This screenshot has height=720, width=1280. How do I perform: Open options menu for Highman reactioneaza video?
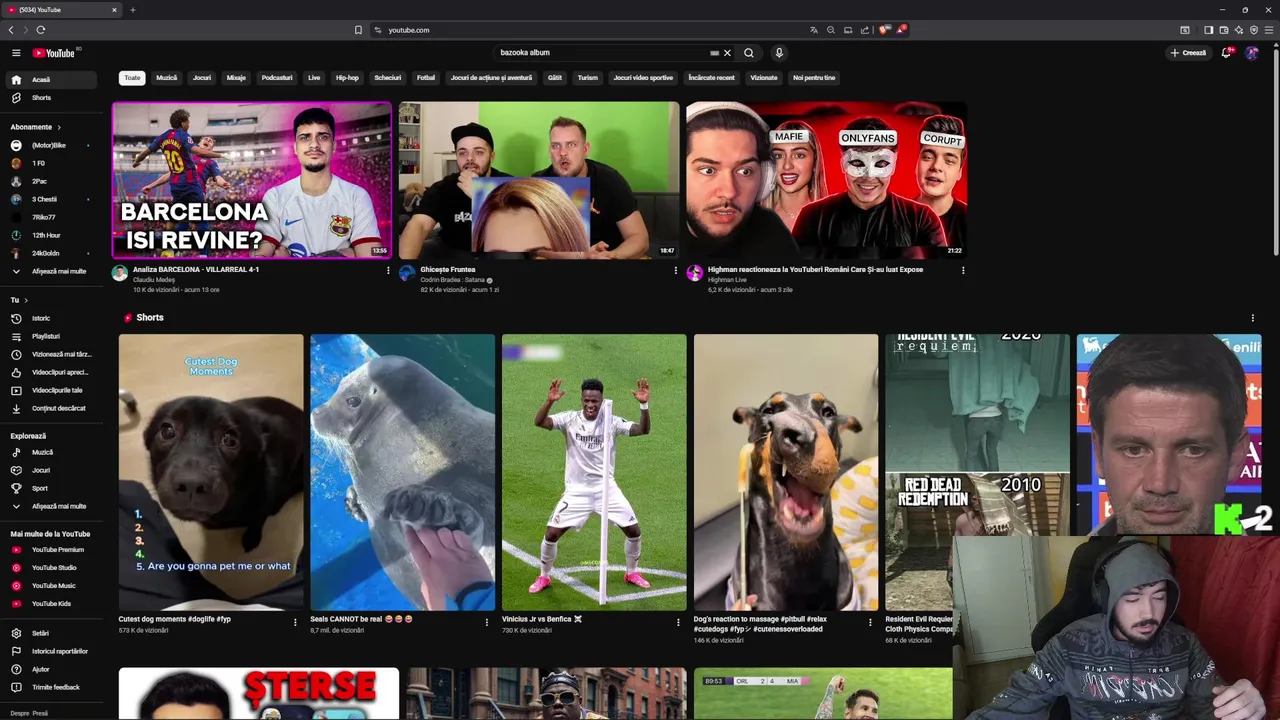(x=963, y=270)
